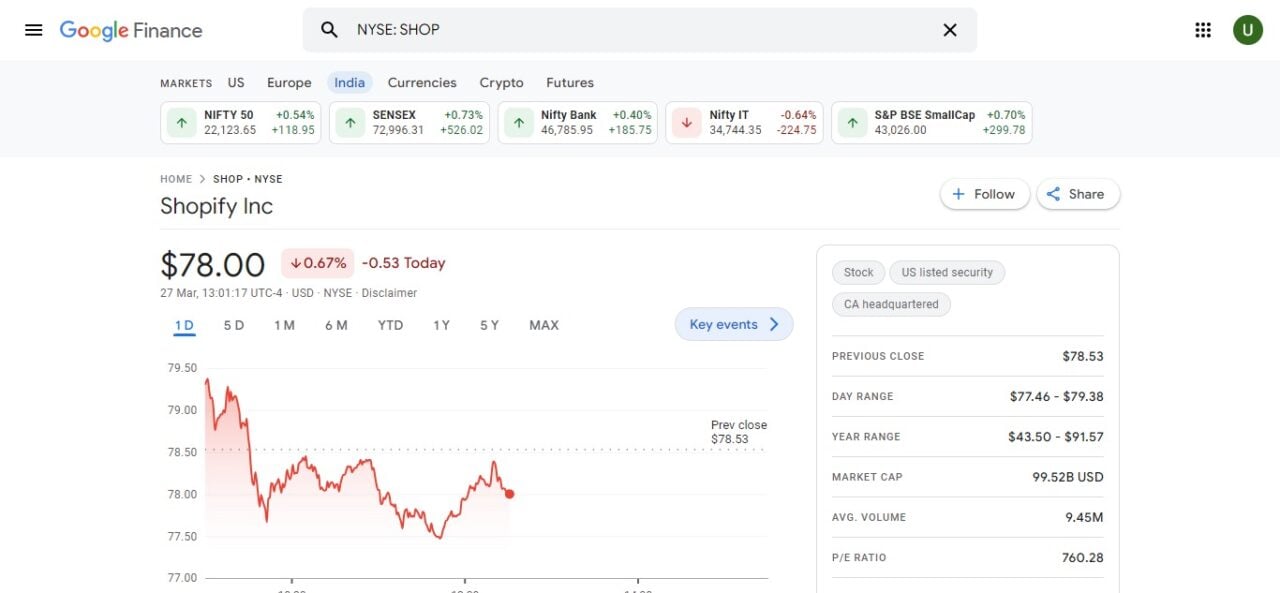The height and width of the screenshot is (593, 1280).
Task: Click the red current price dot on chart
Action: 509,493
